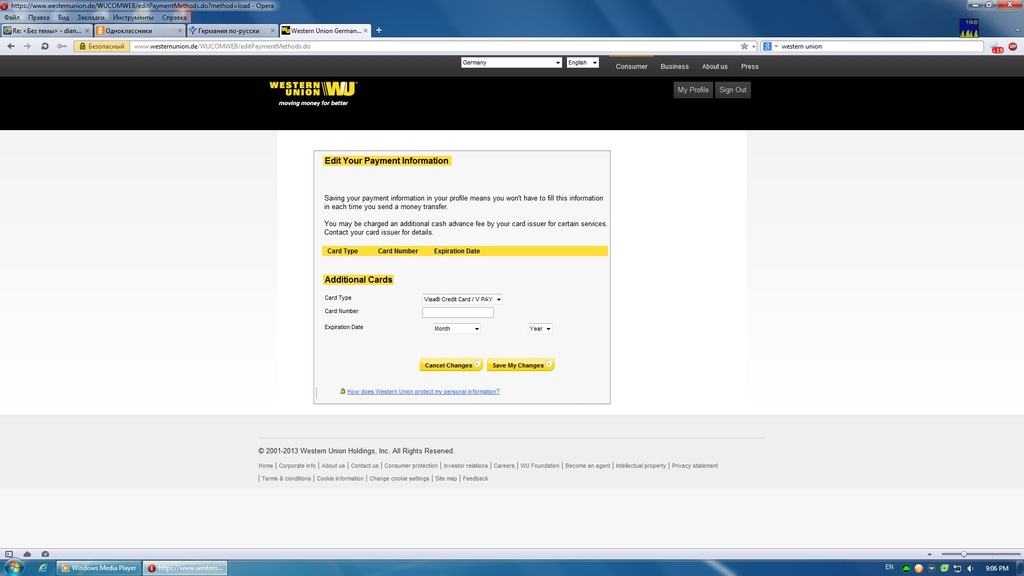
Task: Click the Western Union logo
Action: 313,92
